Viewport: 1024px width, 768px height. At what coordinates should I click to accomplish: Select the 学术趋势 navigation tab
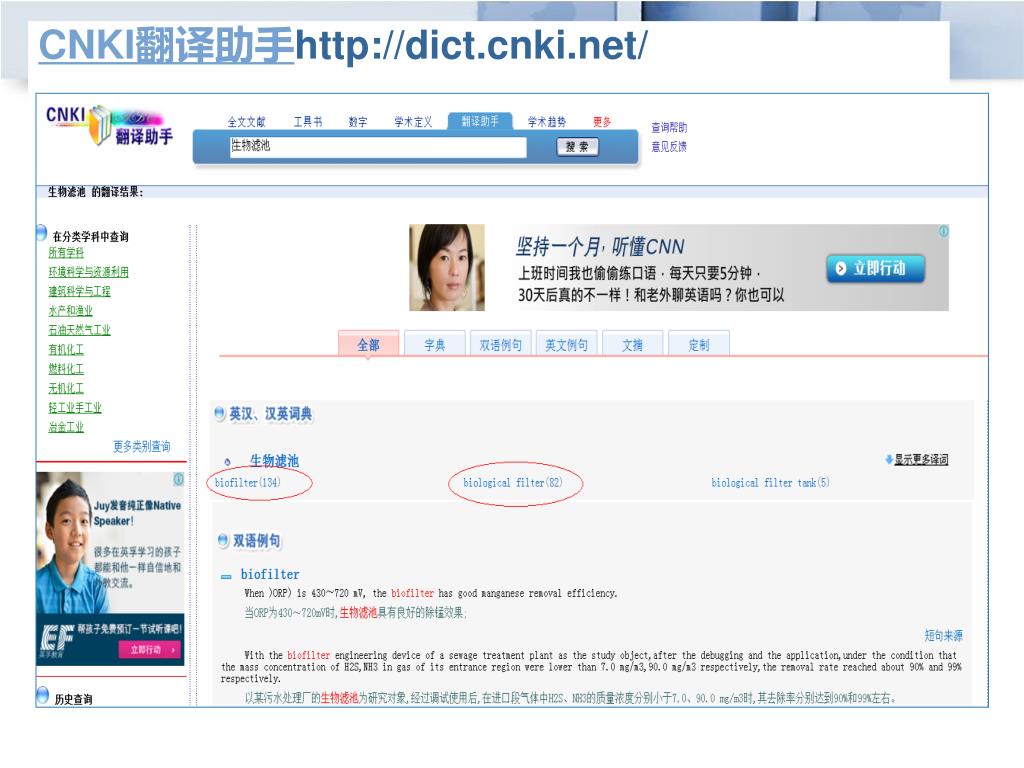pyautogui.click(x=547, y=121)
